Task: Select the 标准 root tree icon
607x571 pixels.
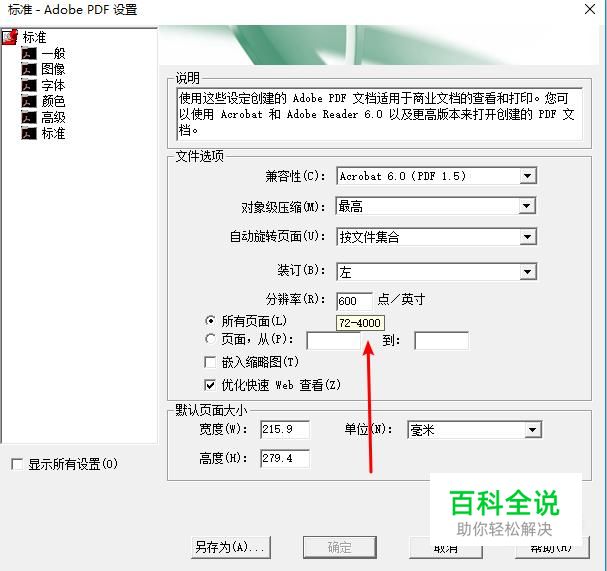Action: [x=10, y=37]
